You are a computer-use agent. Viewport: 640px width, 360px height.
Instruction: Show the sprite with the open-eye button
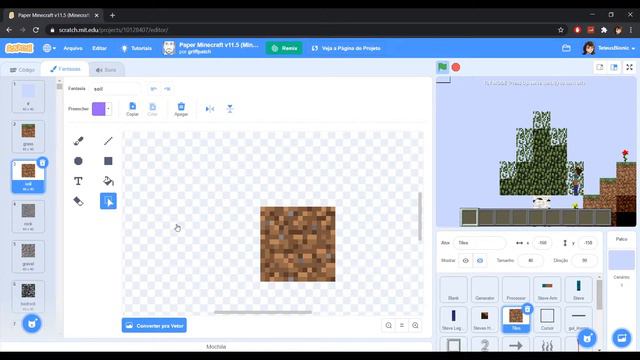(465, 260)
